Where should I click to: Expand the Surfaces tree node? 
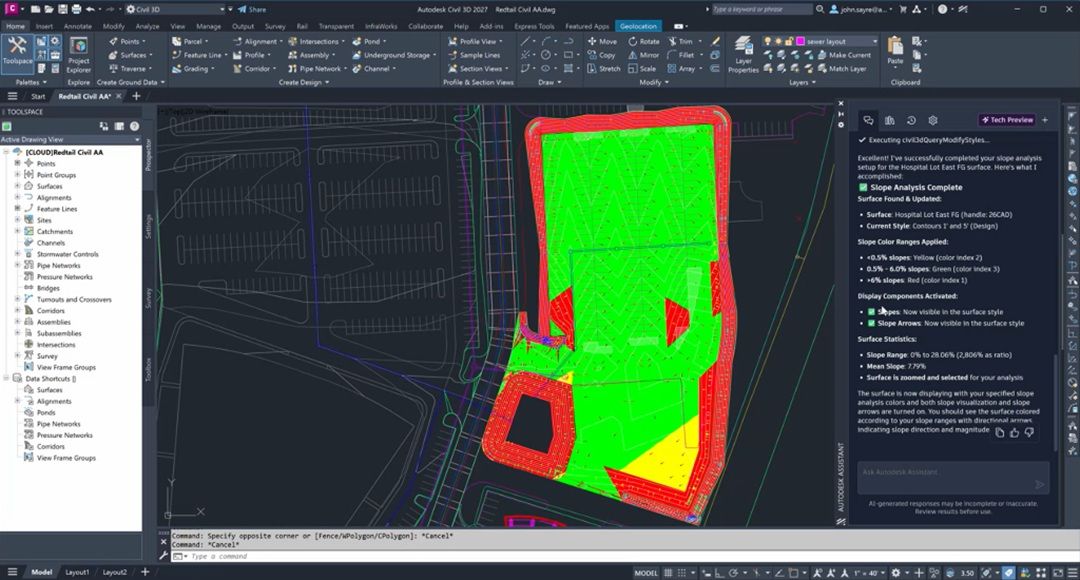pos(17,186)
